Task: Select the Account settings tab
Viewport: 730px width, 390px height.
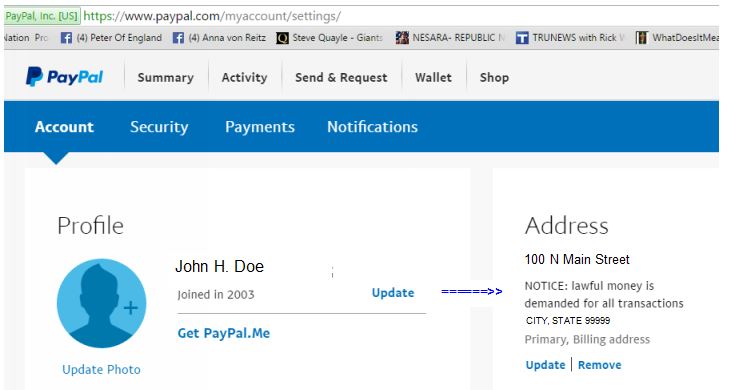Action: (64, 127)
